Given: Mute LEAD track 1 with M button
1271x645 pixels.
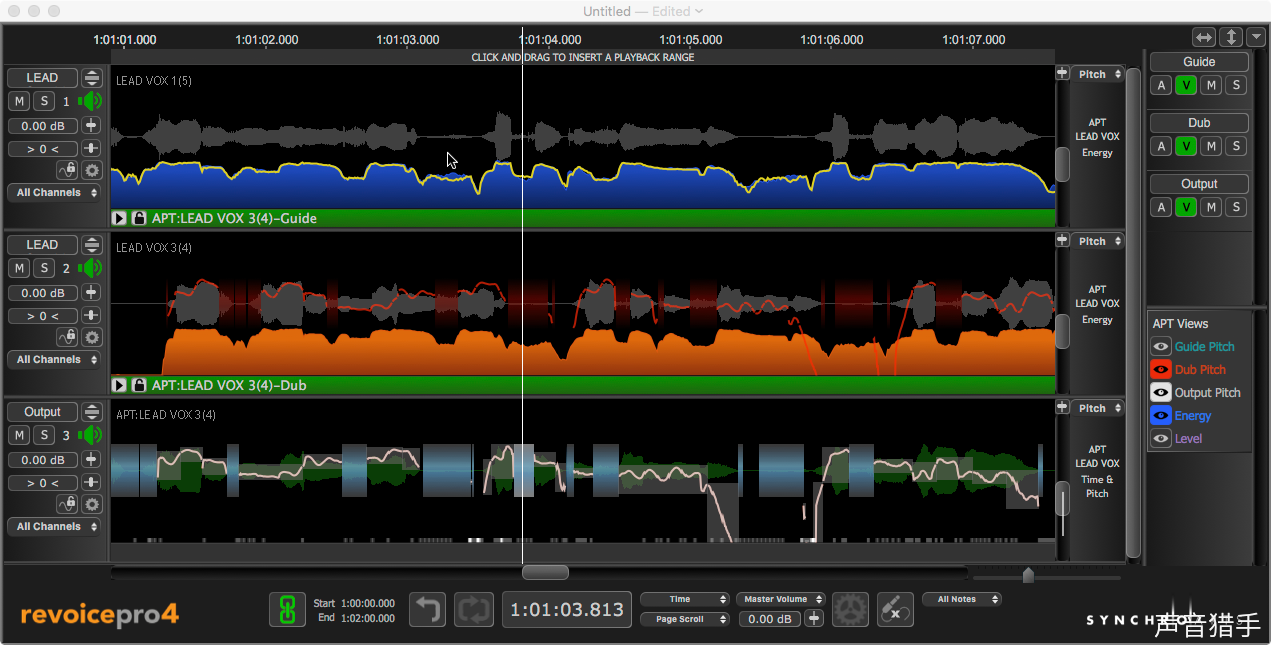Looking at the screenshot, I should coord(19,101).
